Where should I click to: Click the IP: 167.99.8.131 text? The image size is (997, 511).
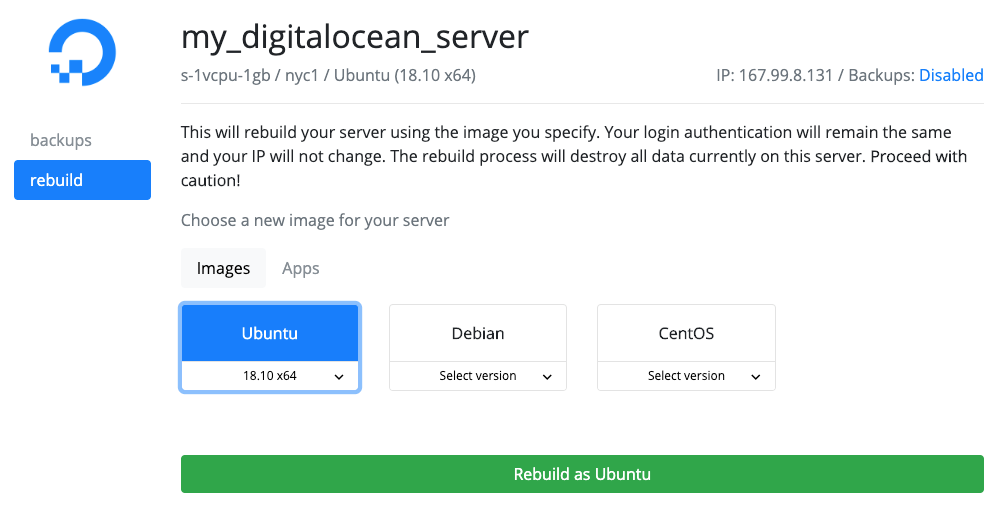tap(774, 75)
